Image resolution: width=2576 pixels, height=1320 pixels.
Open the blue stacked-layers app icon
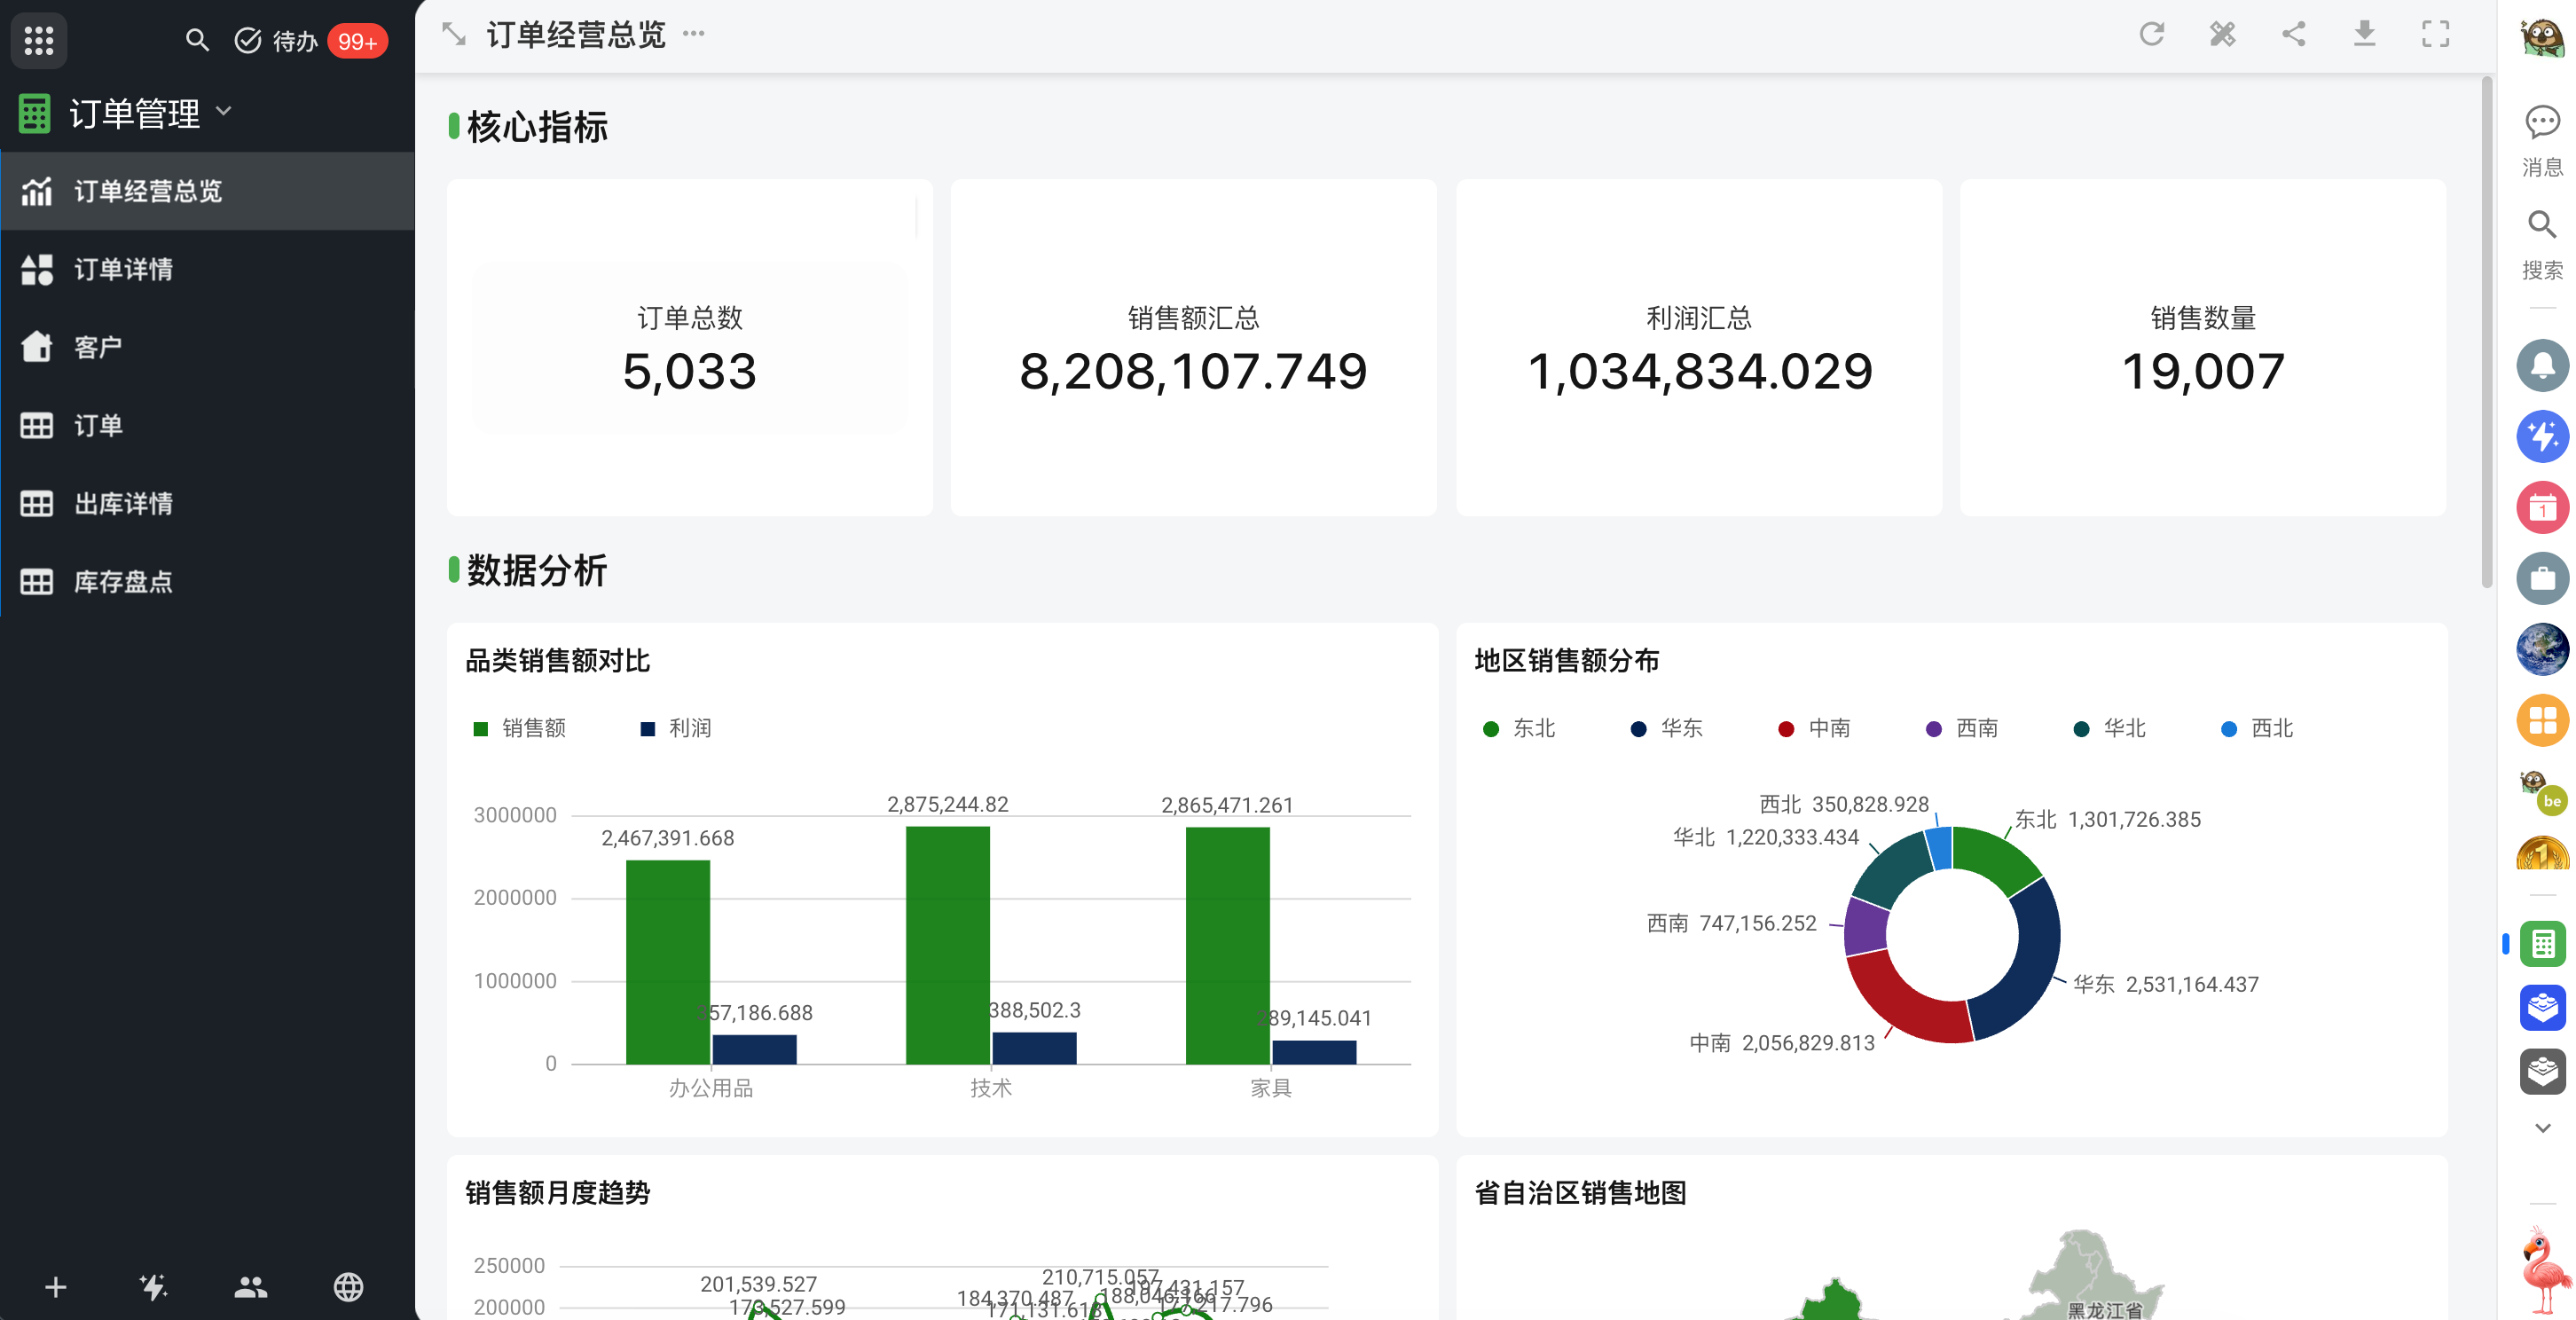click(x=2542, y=1007)
